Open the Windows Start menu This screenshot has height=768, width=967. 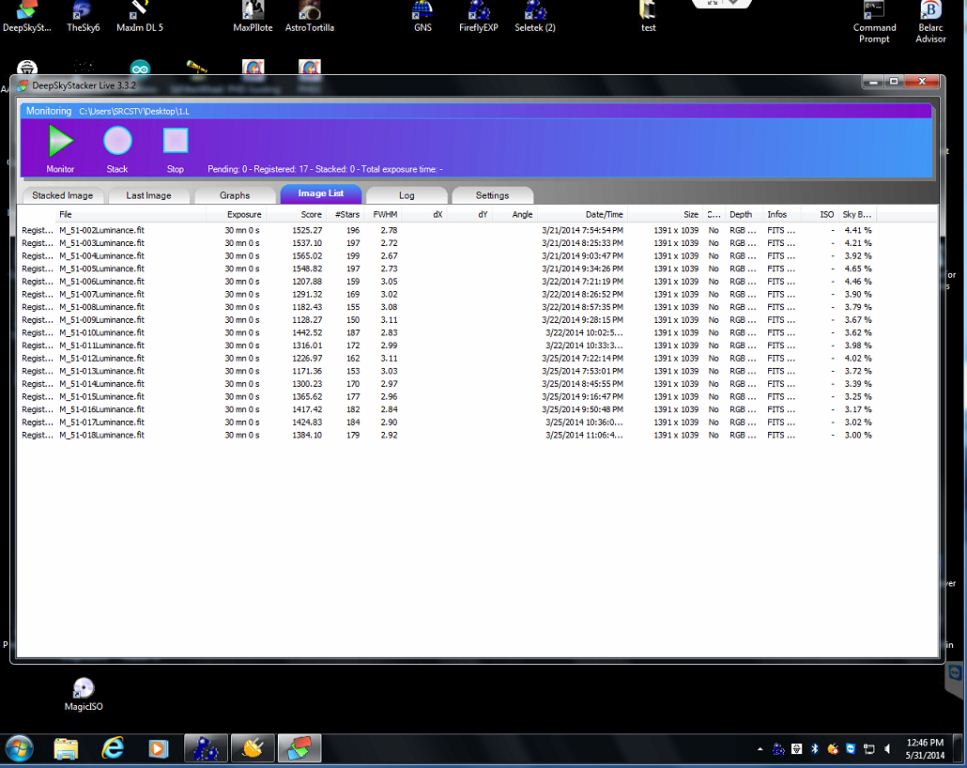click(19, 749)
